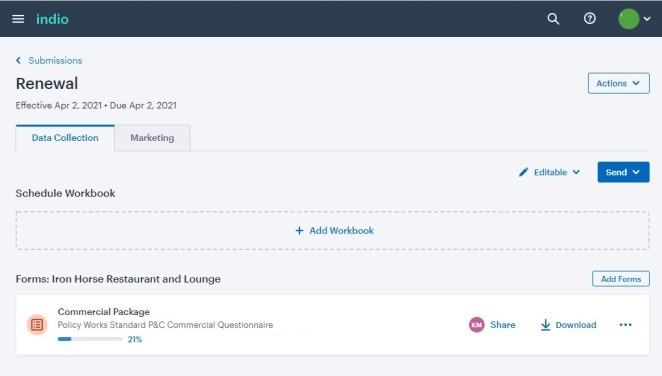Select the Data Collection tab
The image size is (662, 376).
pyautogui.click(x=65, y=138)
